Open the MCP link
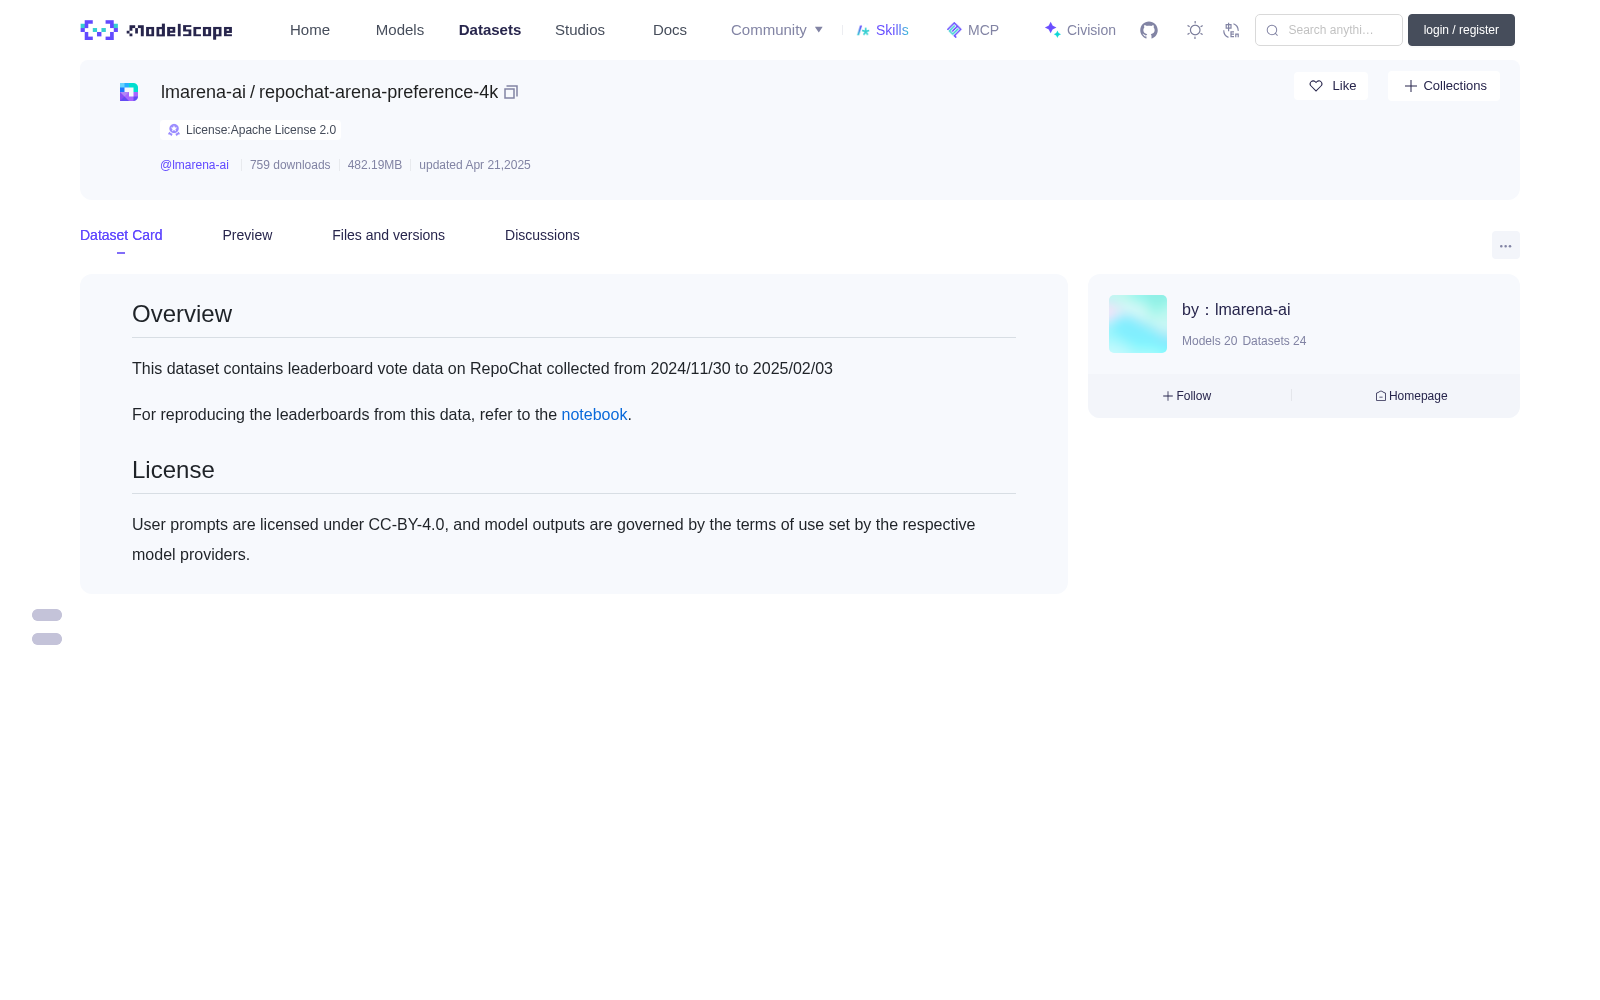 [x=972, y=30]
